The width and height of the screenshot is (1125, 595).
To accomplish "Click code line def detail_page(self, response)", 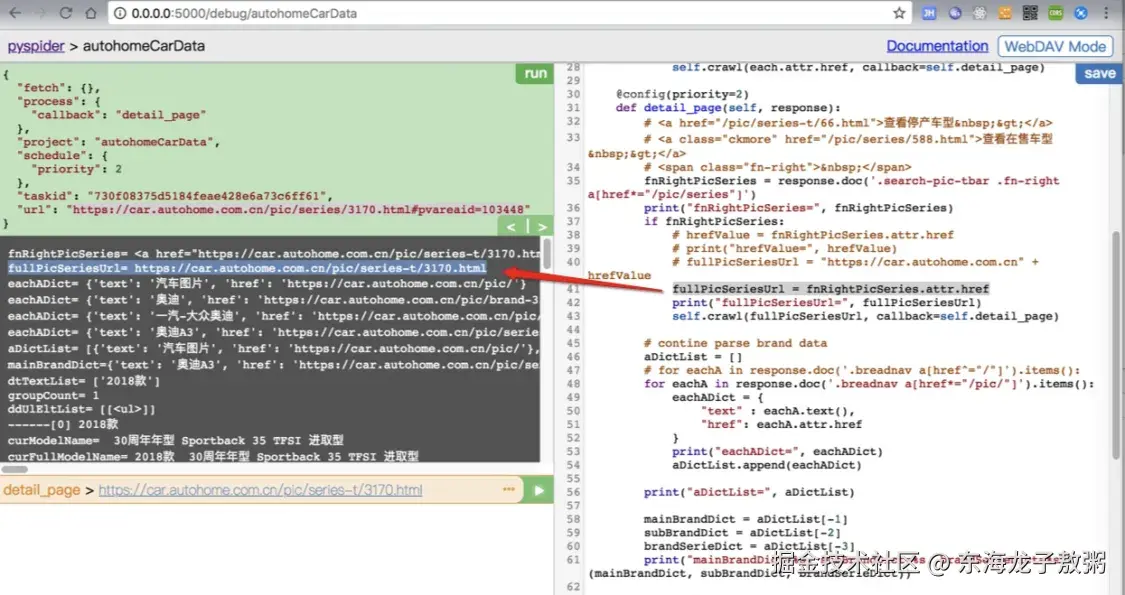I will [728, 108].
